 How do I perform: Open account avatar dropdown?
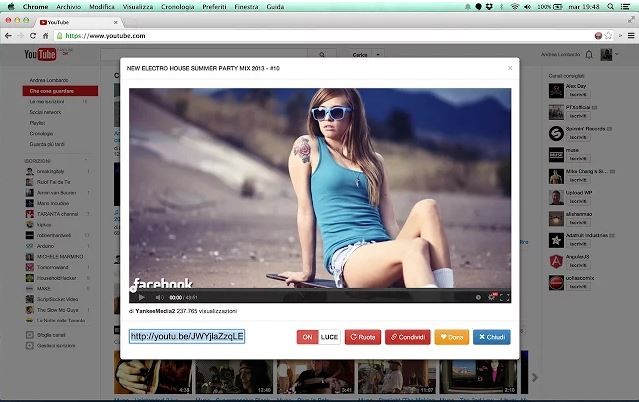[610, 54]
